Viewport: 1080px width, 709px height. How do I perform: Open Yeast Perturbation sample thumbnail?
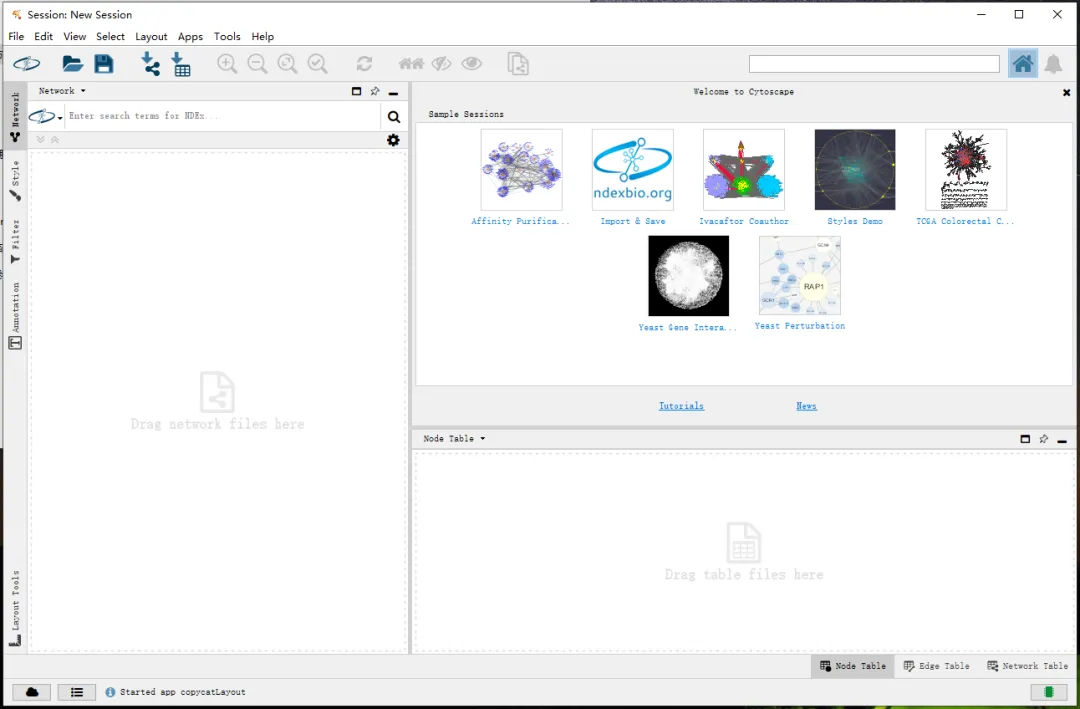pyautogui.click(x=800, y=276)
